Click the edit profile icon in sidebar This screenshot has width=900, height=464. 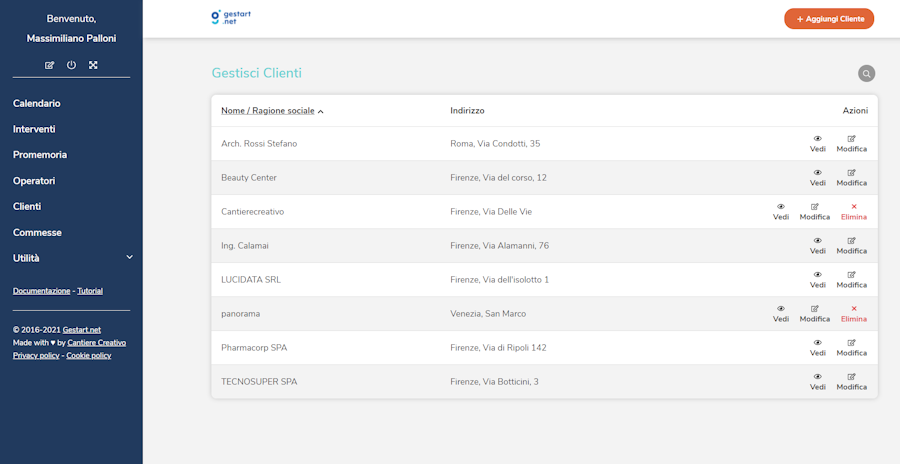pyautogui.click(x=49, y=65)
